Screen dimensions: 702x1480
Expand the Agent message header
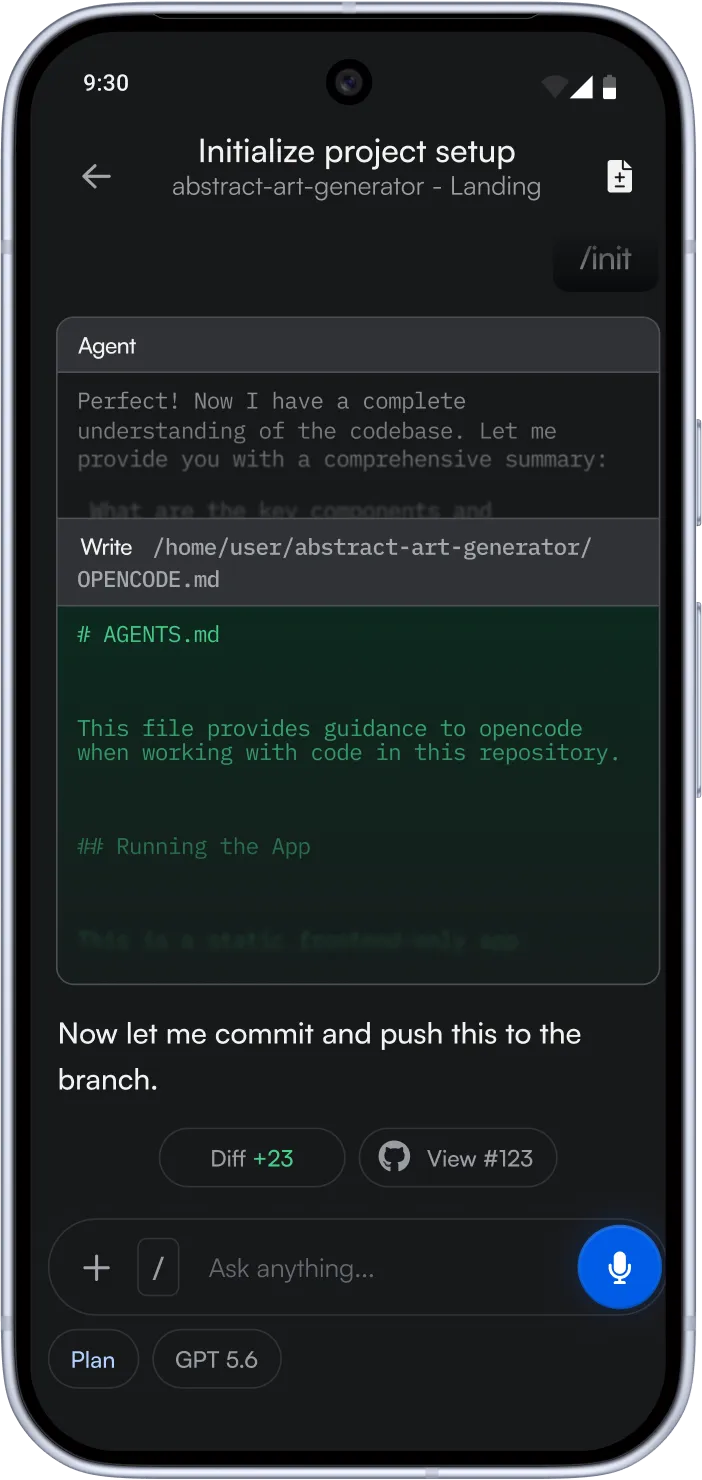(x=358, y=346)
